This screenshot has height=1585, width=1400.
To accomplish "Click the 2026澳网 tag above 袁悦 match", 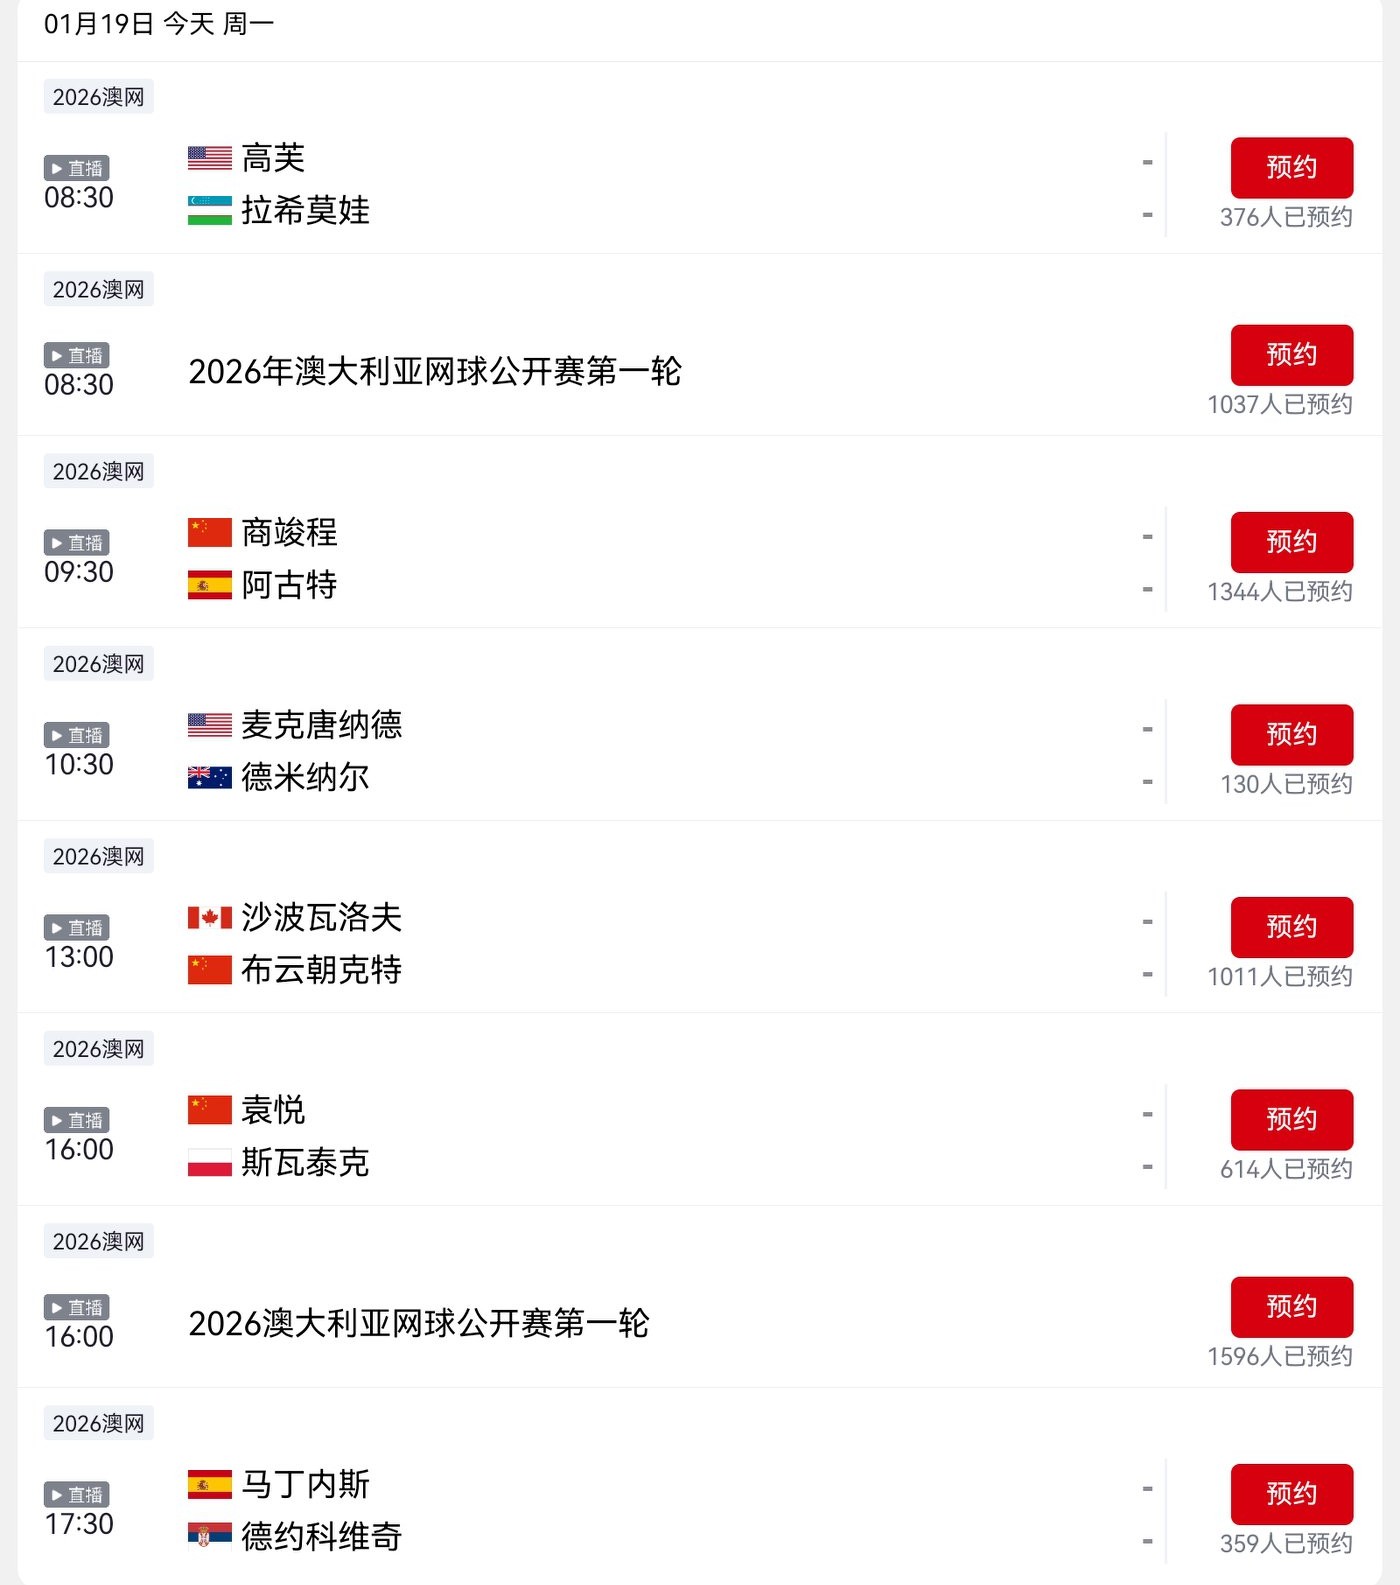I will (x=98, y=1049).
